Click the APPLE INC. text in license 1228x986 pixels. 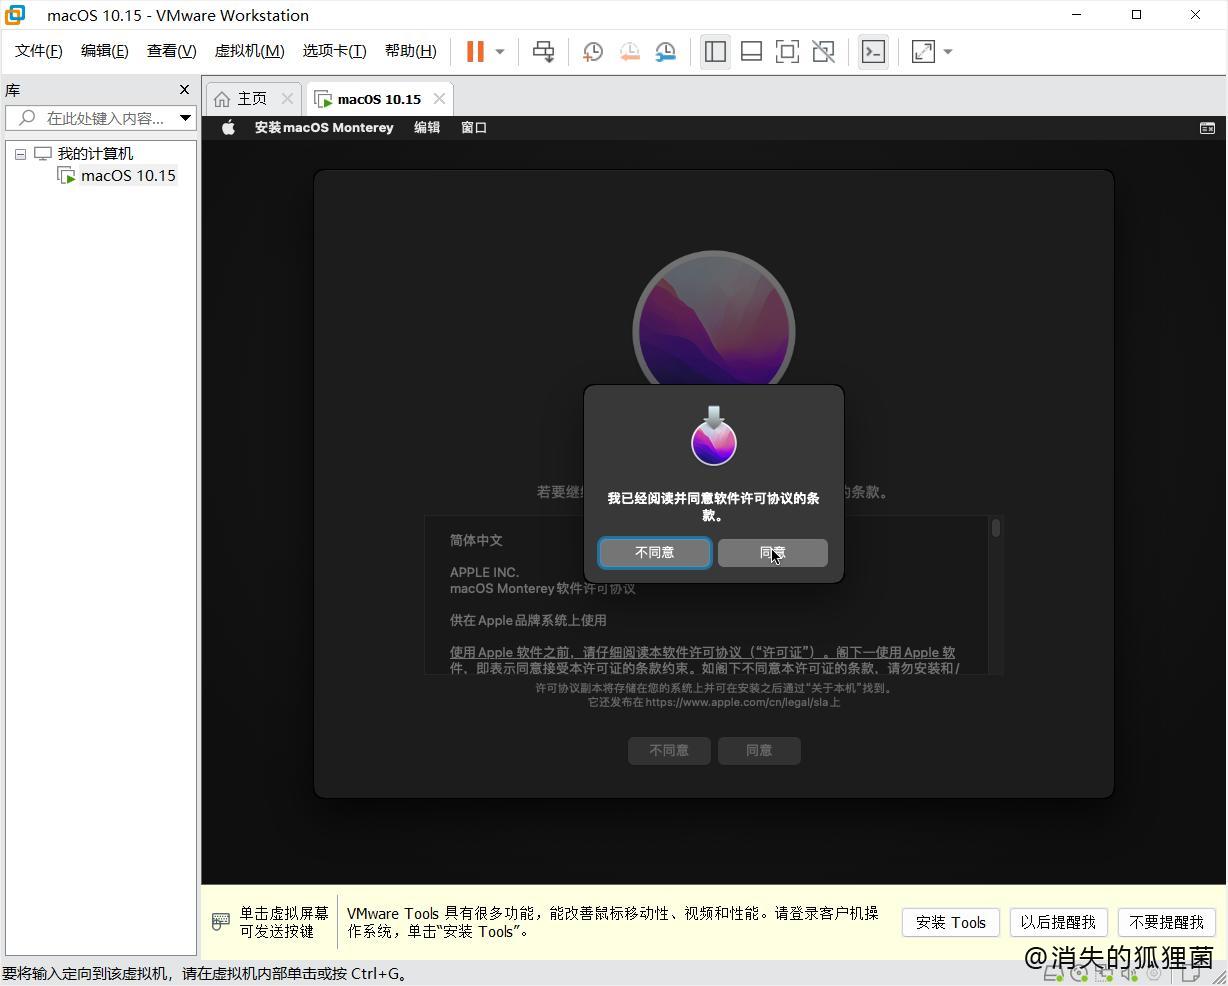[x=484, y=572]
